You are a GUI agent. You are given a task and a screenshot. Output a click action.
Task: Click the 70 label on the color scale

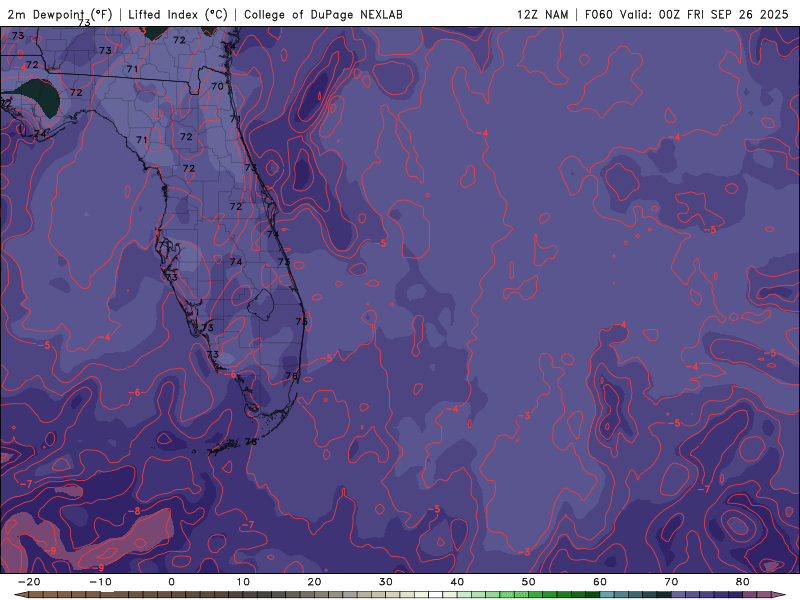671,582
